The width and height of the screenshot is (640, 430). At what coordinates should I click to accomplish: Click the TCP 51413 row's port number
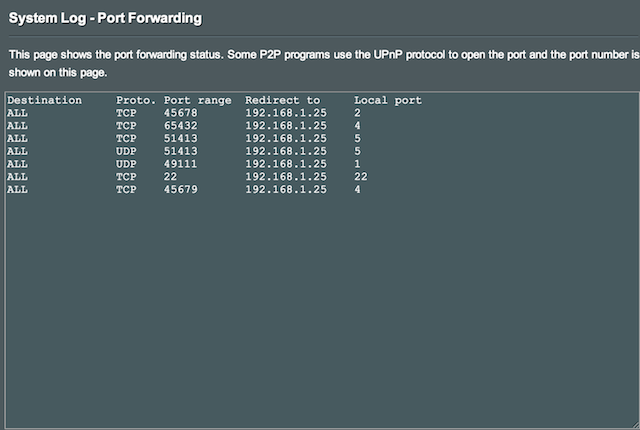click(180, 138)
